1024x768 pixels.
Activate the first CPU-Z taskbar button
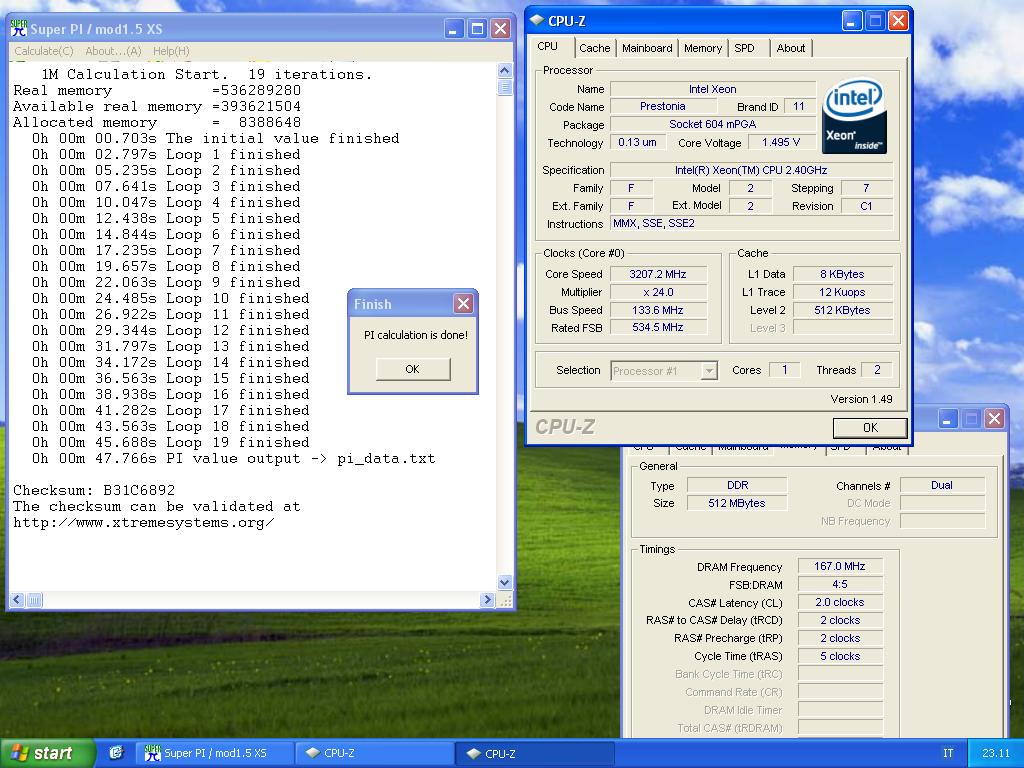pyautogui.click(x=374, y=753)
